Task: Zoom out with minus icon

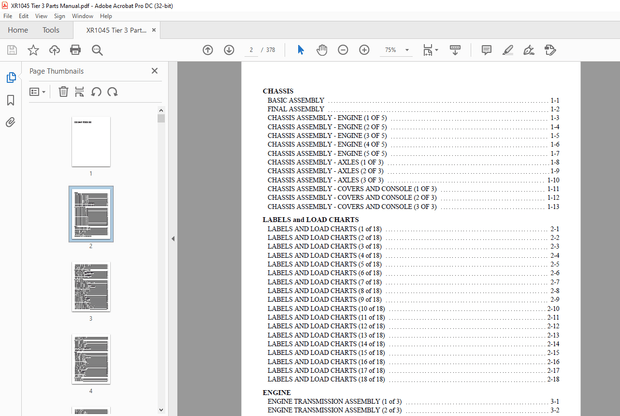Action: tap(343, 50)
